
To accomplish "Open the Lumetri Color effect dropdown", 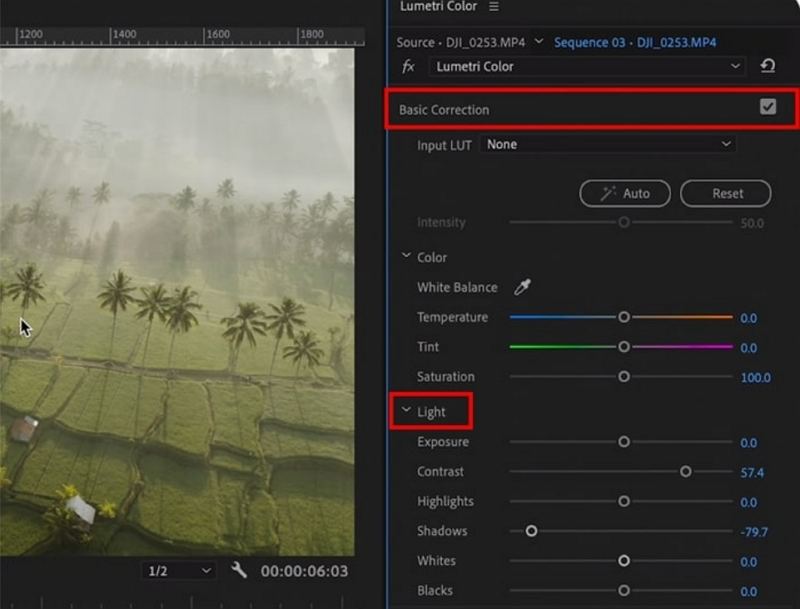I will point(588,67).
